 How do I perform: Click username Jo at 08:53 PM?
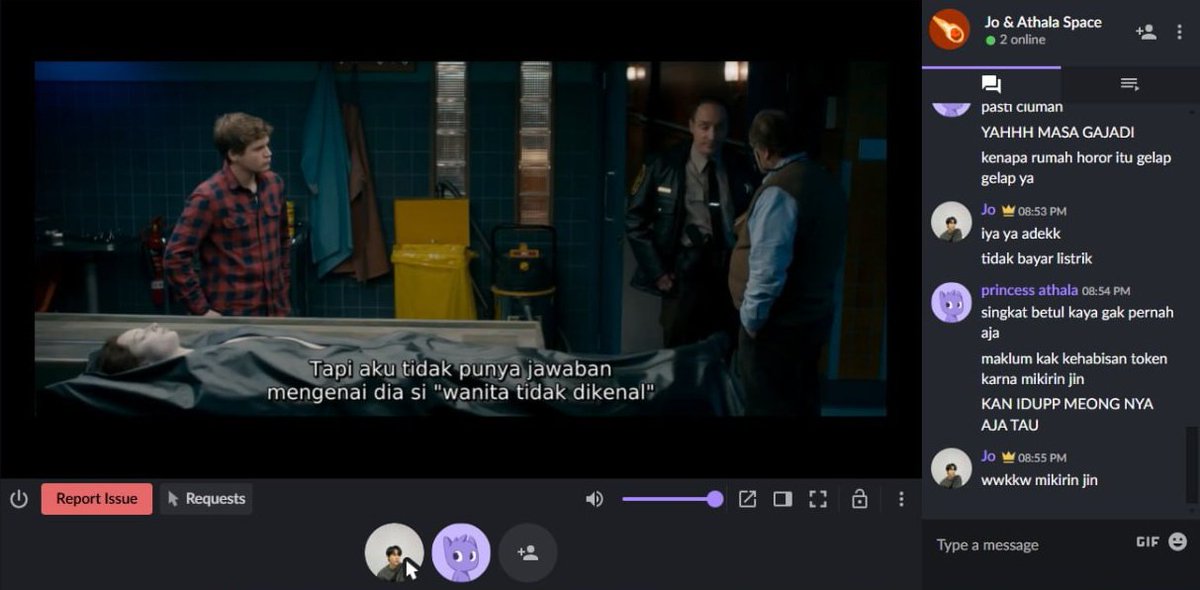point(988,210)
